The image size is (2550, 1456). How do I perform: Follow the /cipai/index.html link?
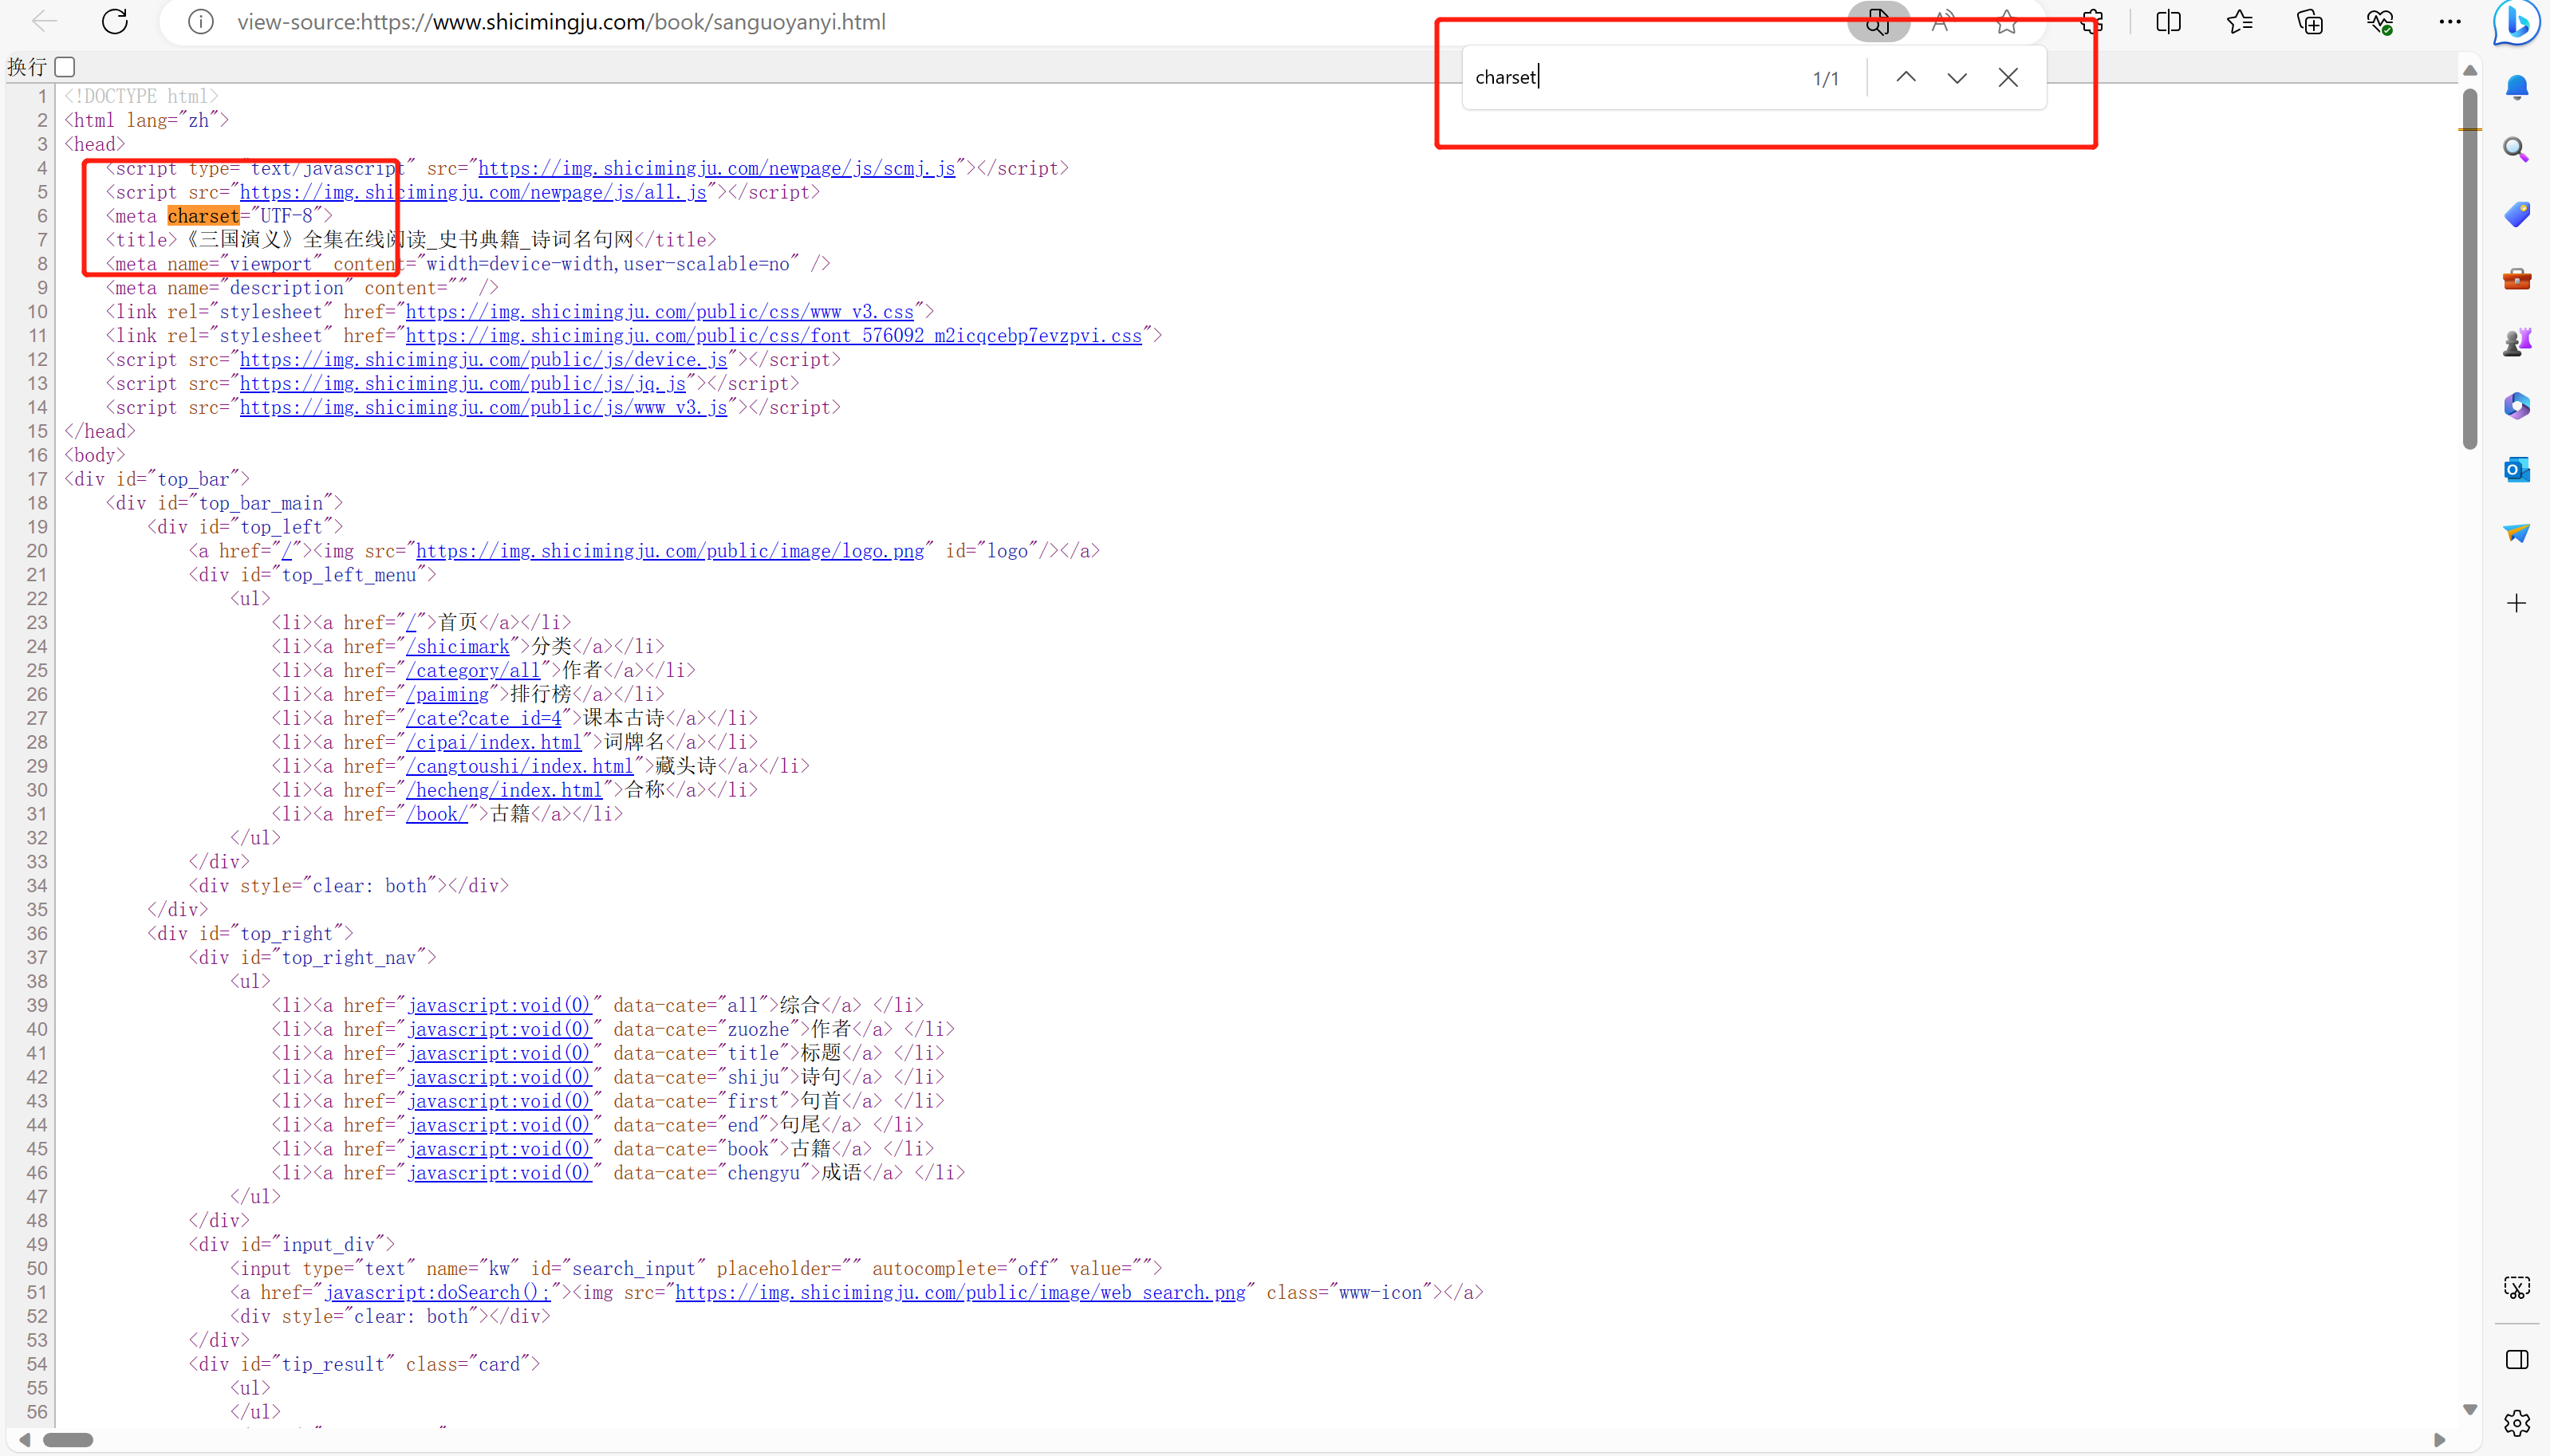pos(493,743)
